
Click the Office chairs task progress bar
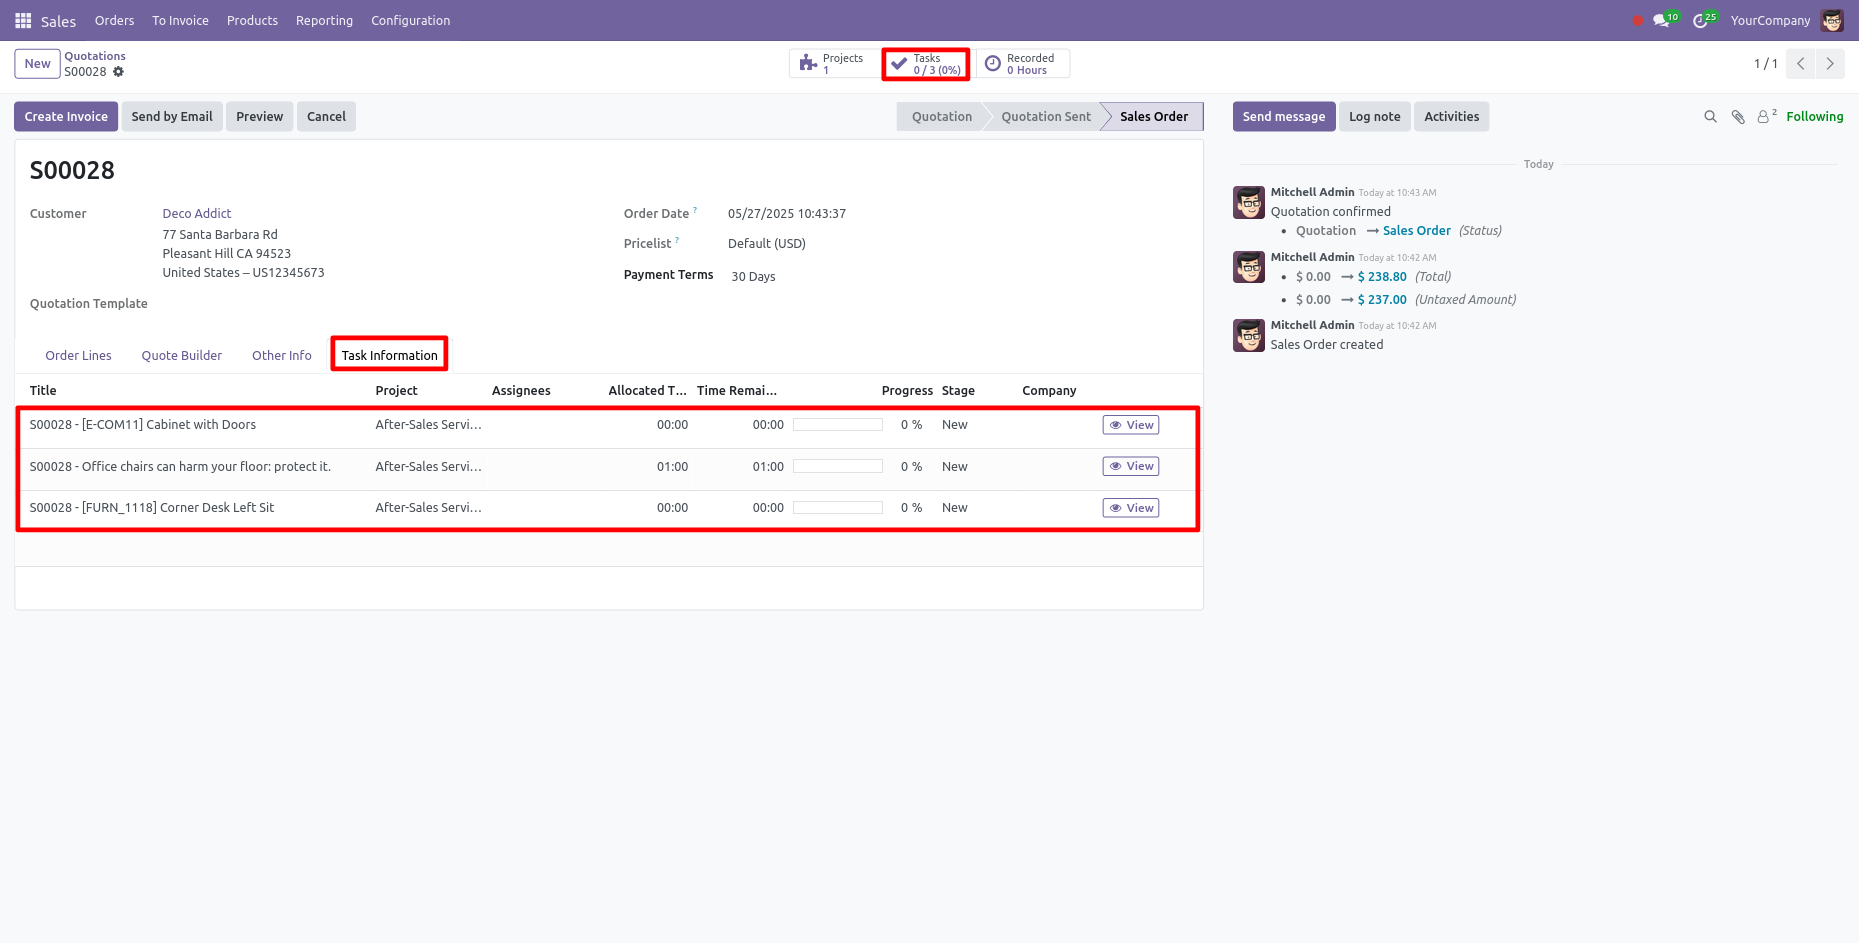pyautogui.click(x=837, y=467)
